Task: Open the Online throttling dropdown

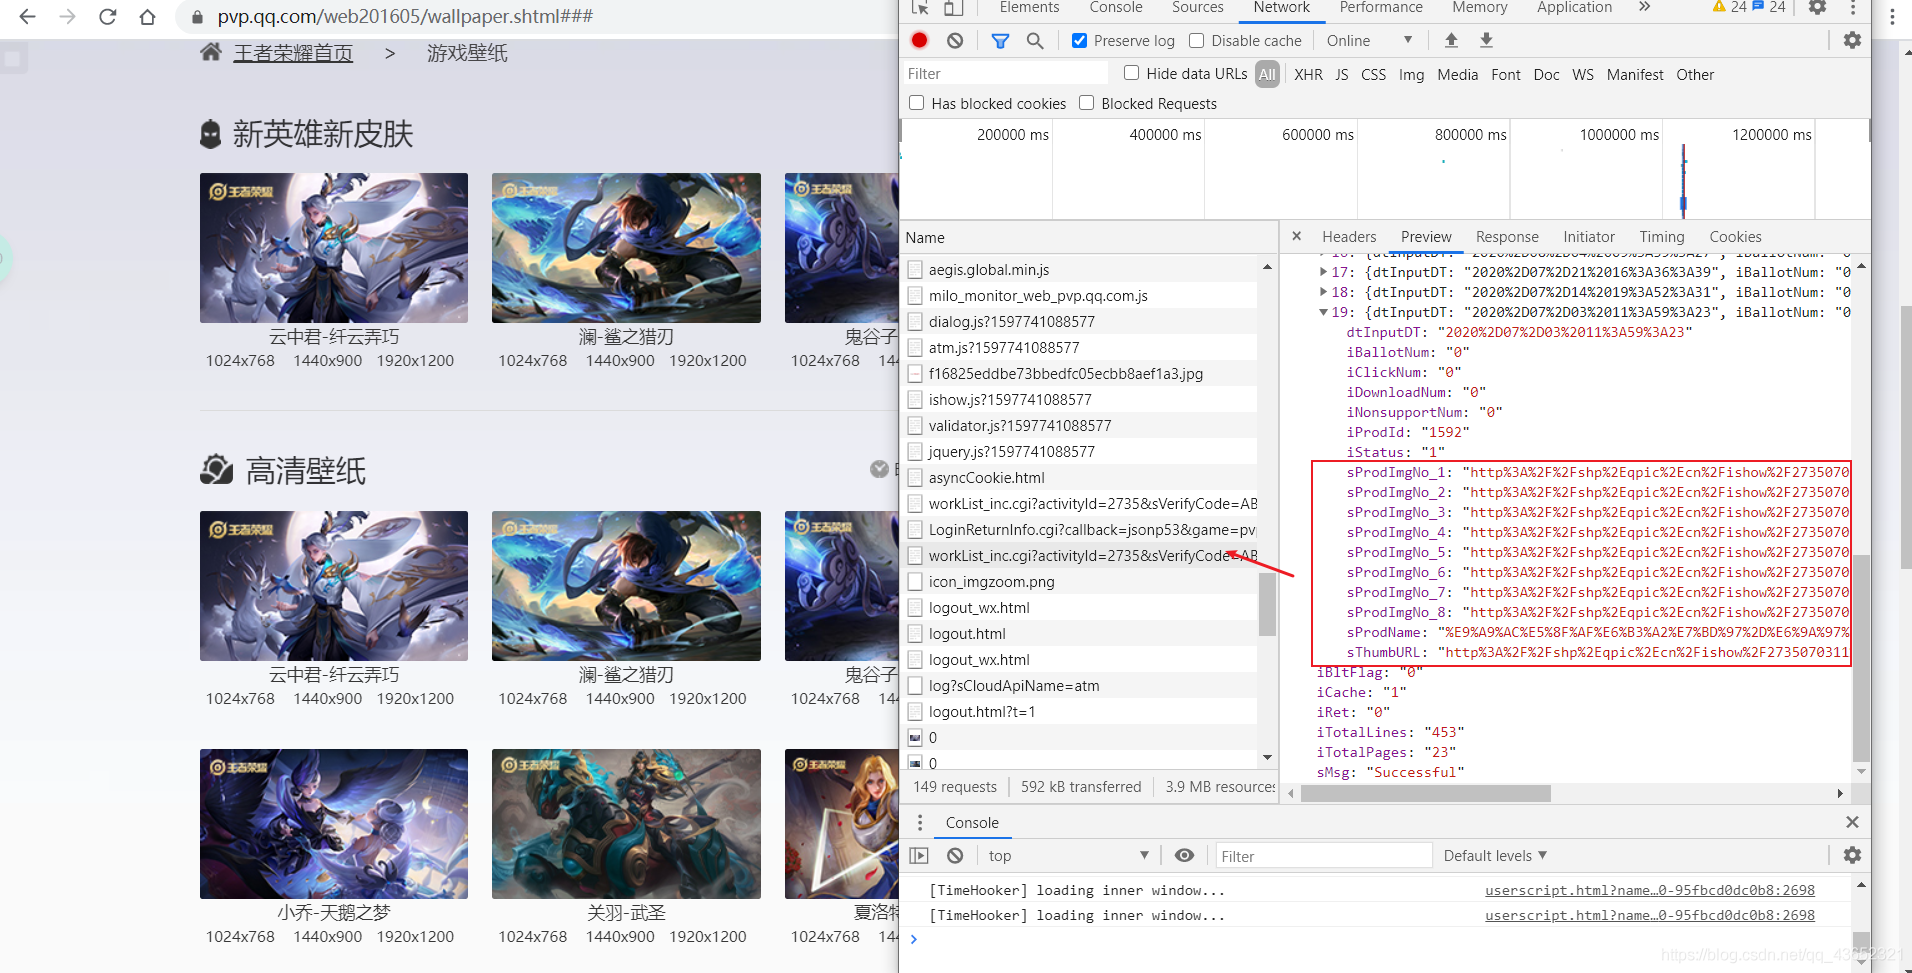Action: click(x=1369, y=40)
